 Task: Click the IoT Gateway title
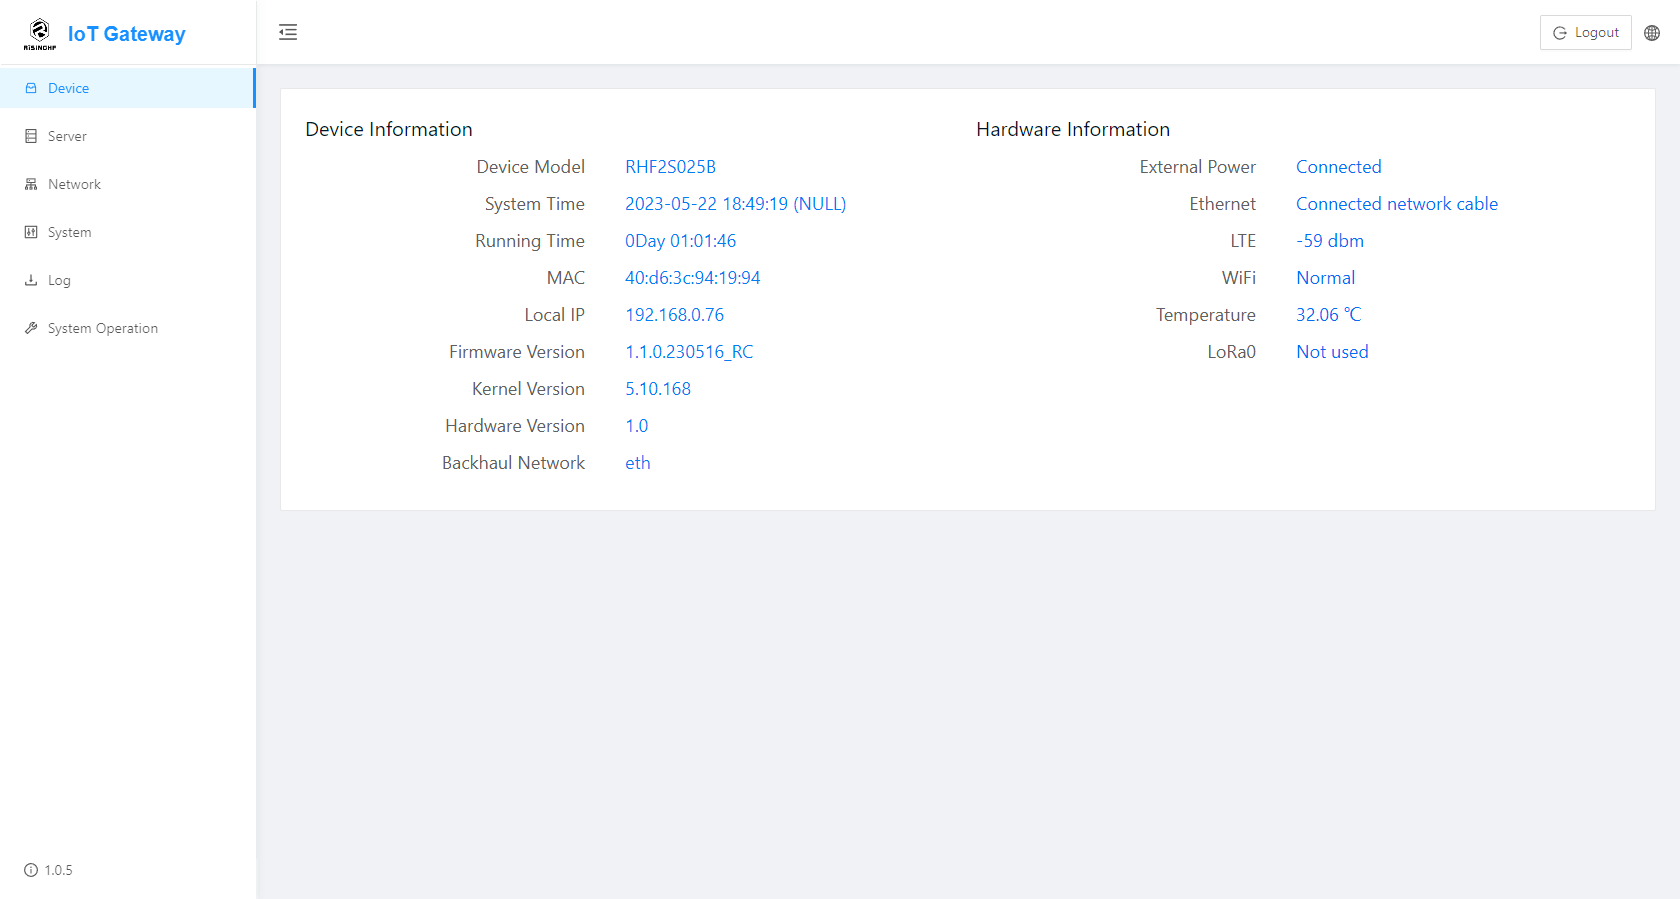(x=126, y=34)
